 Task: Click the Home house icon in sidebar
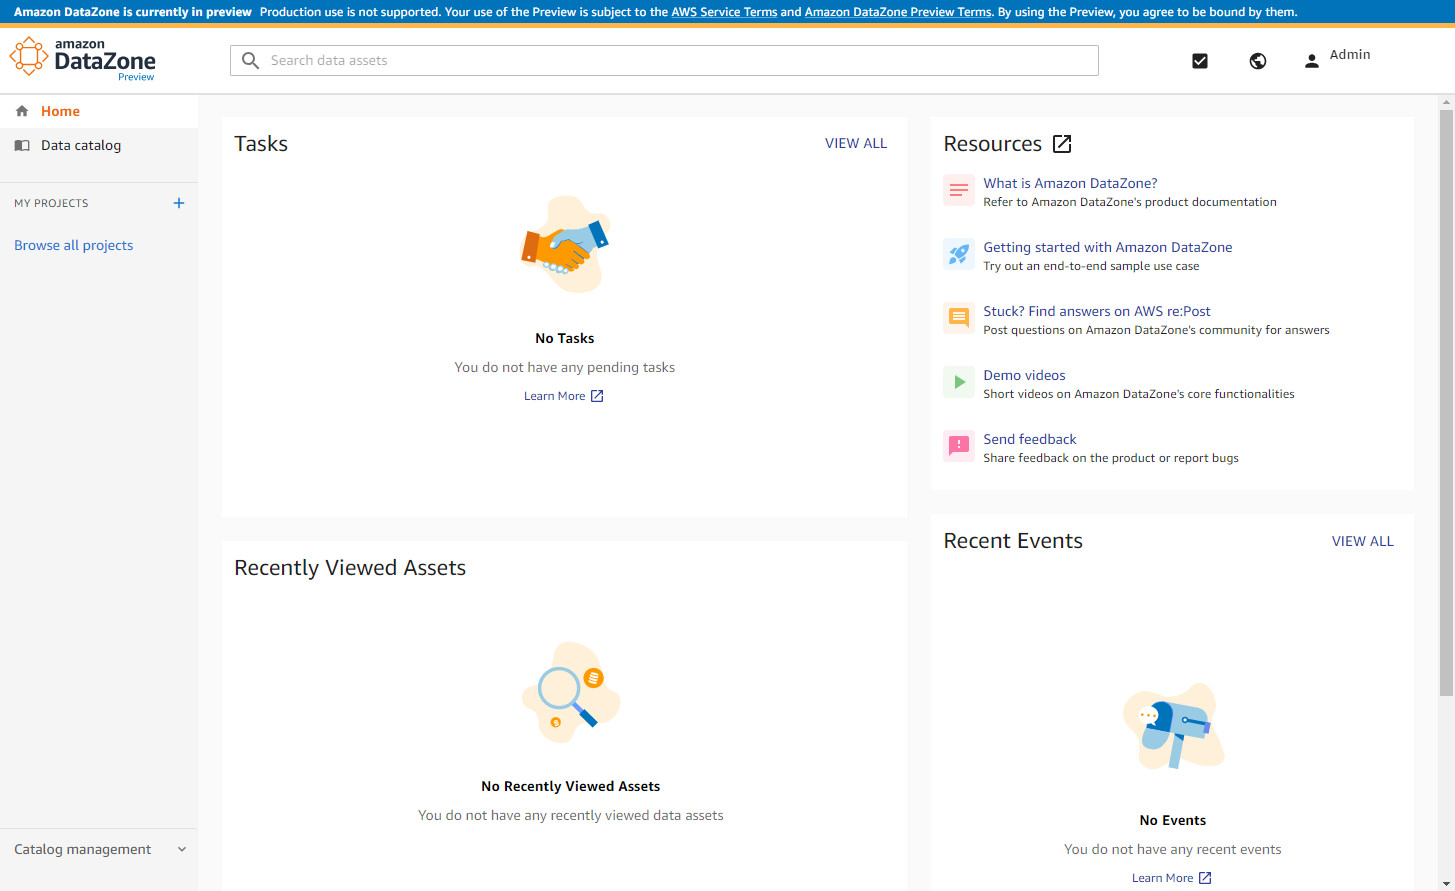pyautogui.click(x=22, y=111)
